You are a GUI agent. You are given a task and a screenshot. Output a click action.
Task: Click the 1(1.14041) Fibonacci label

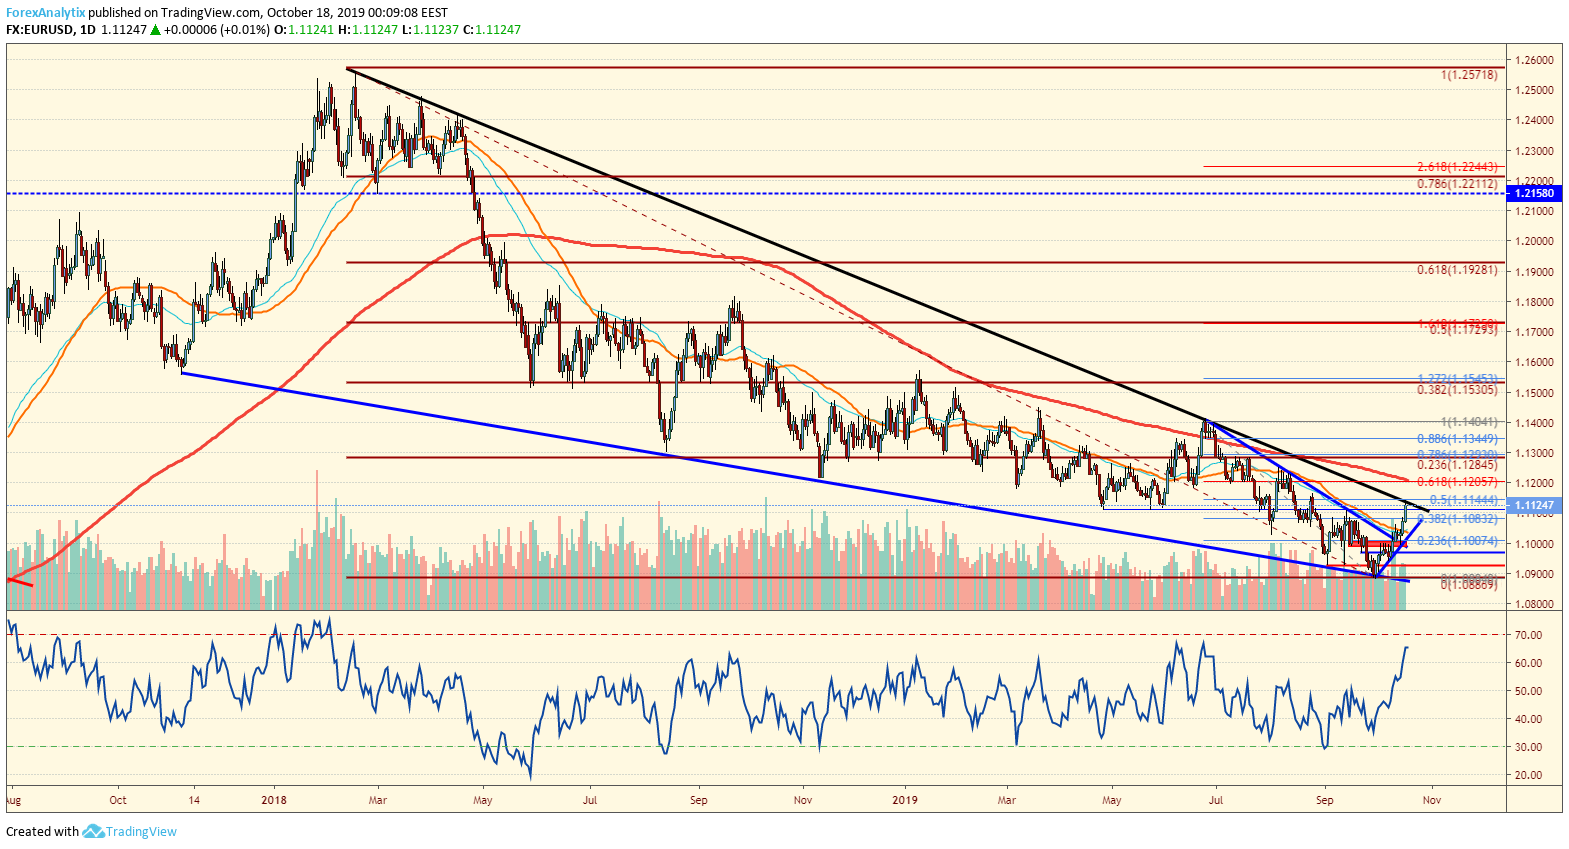pos(1469,423)
